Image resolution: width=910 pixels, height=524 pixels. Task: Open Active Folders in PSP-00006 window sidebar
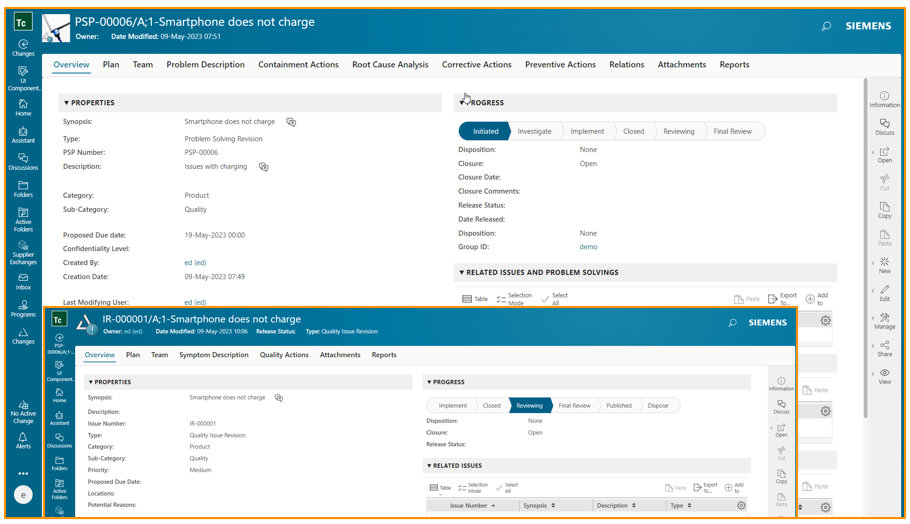click(23, 219)
